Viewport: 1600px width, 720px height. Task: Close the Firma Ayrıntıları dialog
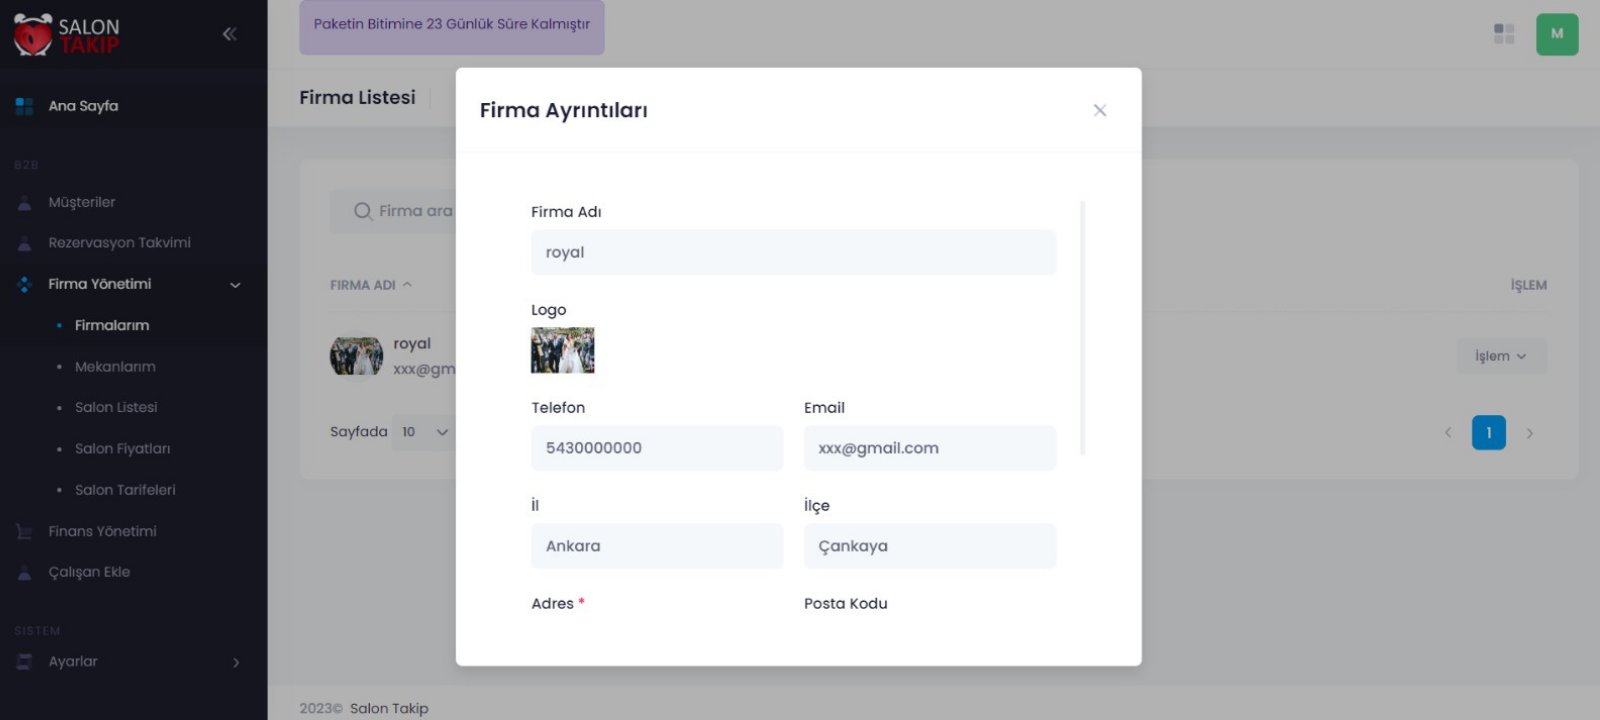point(1099,111)
